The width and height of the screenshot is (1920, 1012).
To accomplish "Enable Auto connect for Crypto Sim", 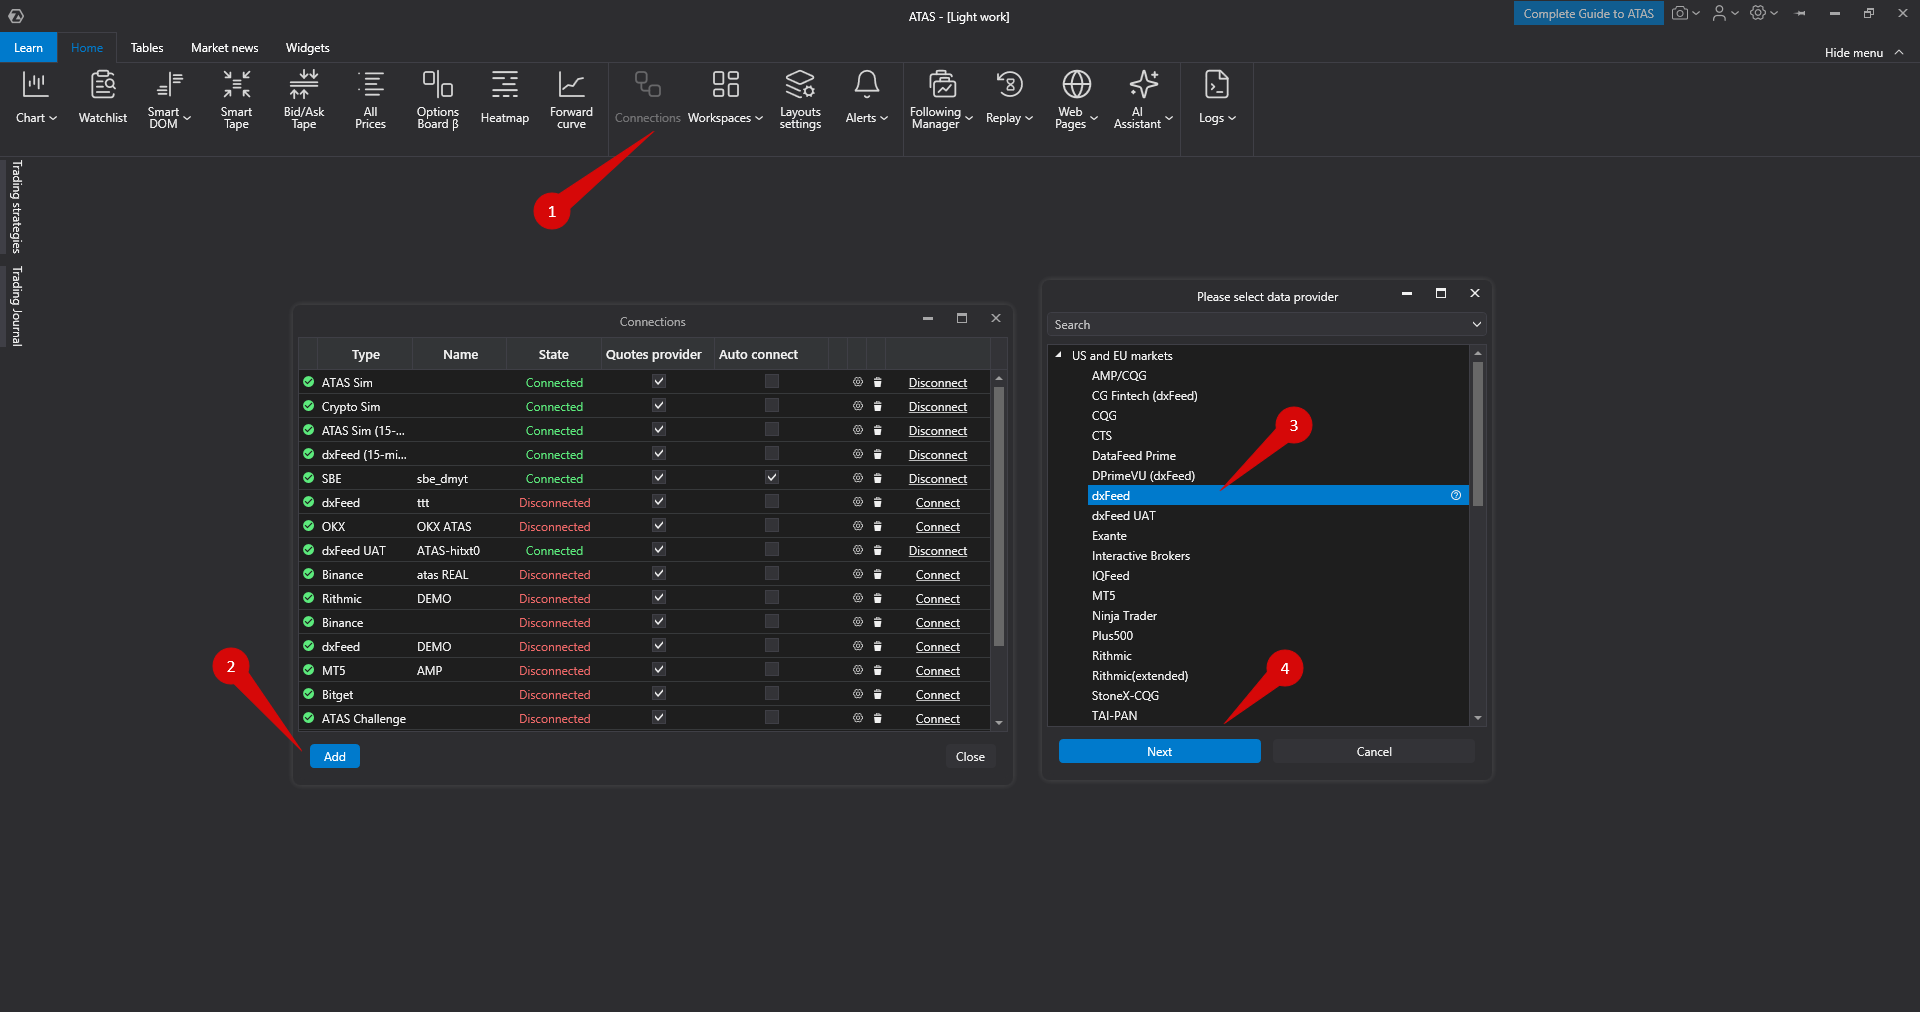I will click(x=771, y=405).
